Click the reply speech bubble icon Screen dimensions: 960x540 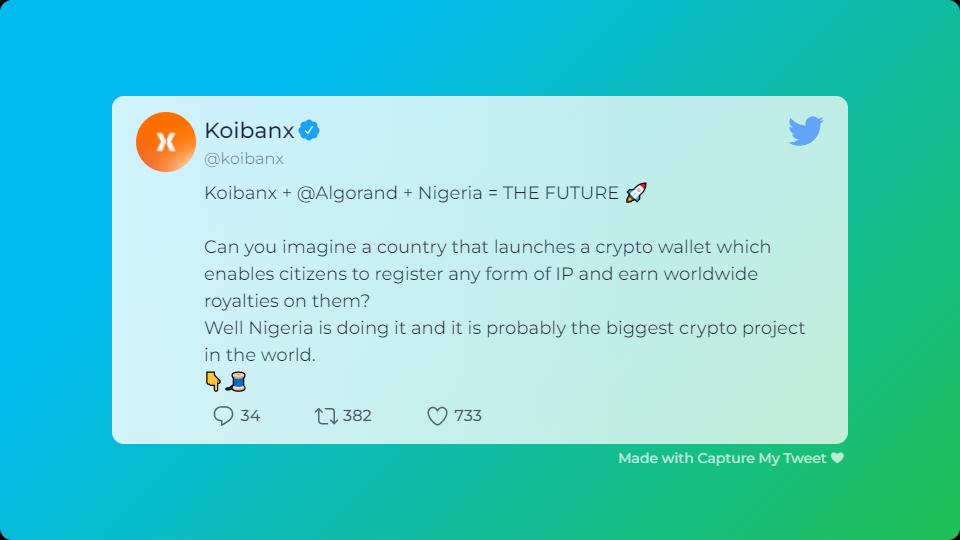(223, 416)
